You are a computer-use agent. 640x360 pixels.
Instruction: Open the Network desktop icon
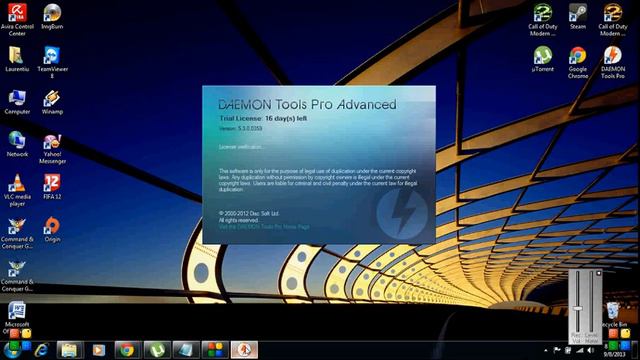tap(17, 144)
